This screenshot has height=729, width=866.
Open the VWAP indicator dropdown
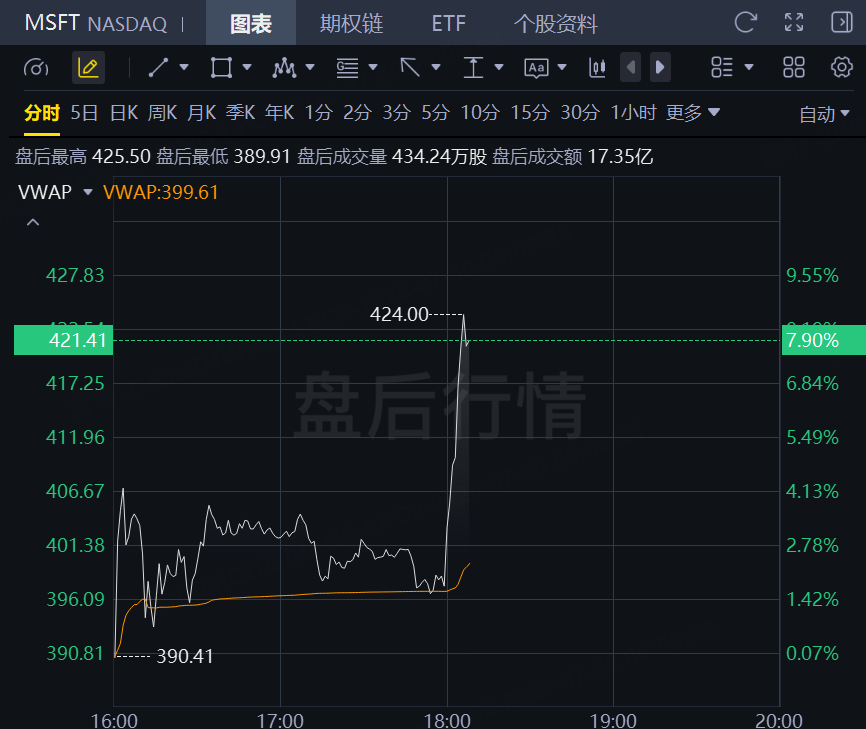(88, 192)
